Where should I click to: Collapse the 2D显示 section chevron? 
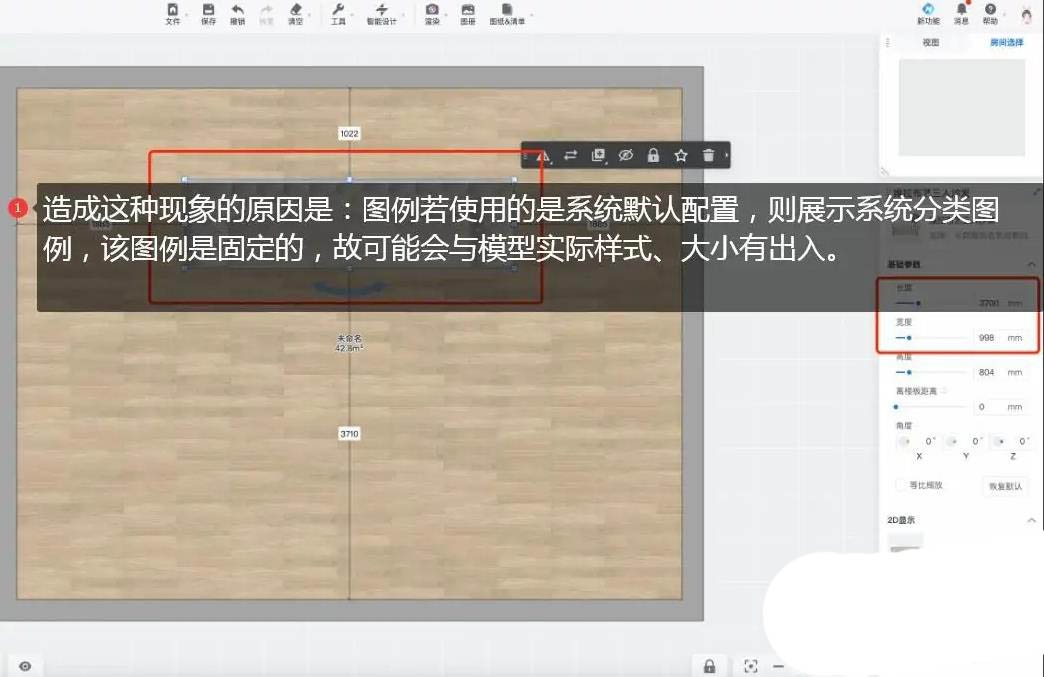click(x=1031, y=520)
